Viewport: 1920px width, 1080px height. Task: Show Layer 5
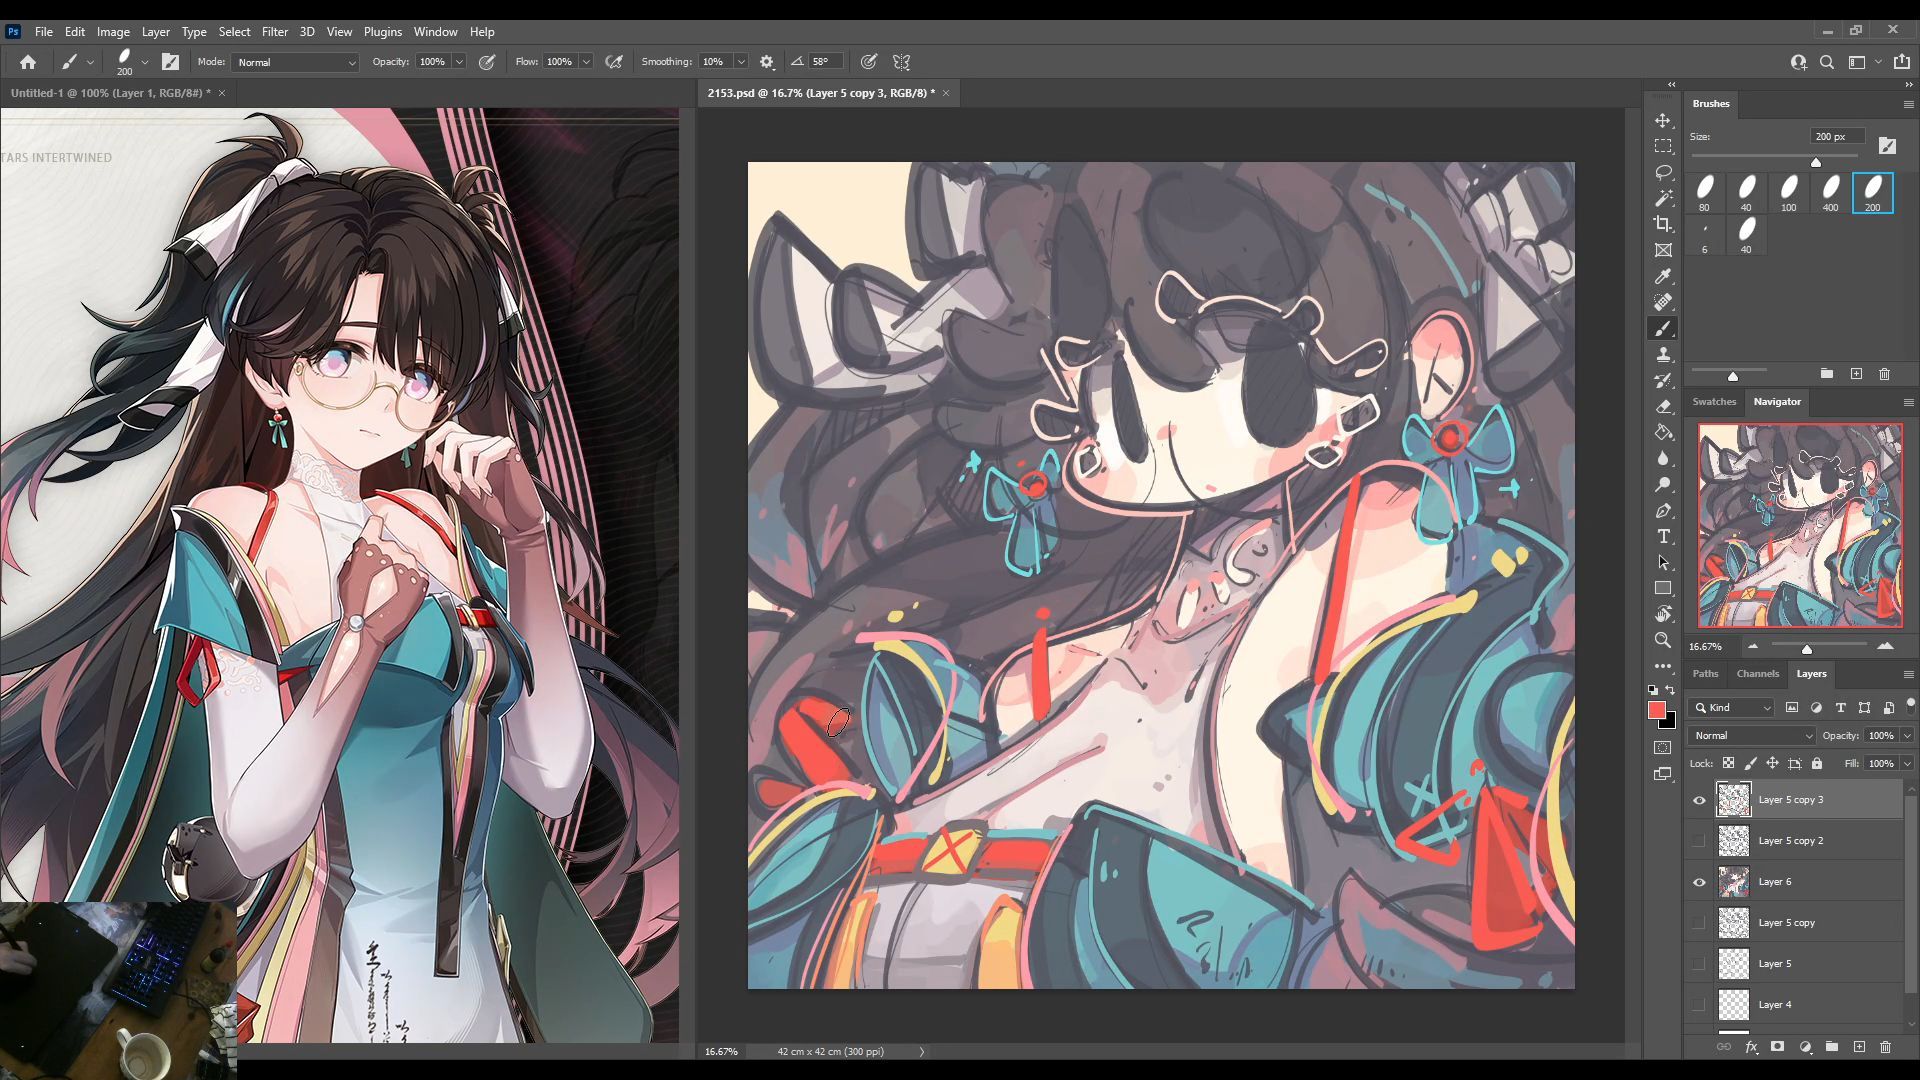(1699, 964)
